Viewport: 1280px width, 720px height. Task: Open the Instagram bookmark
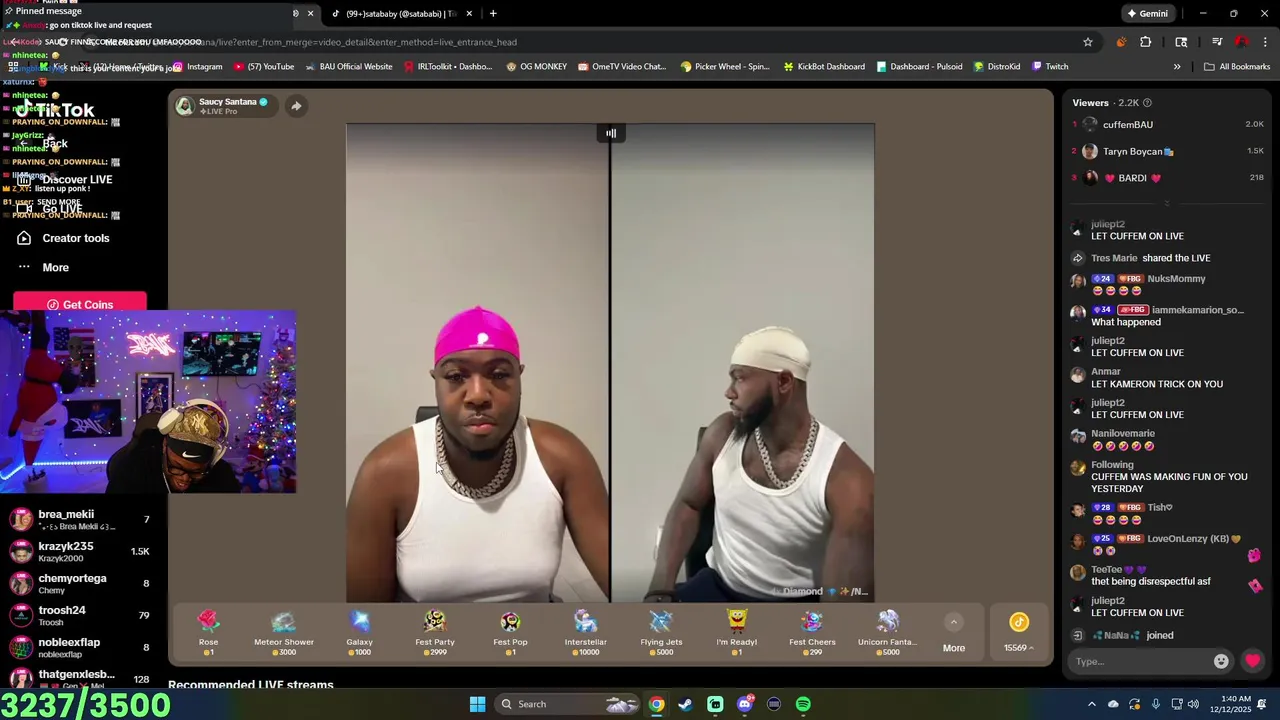tap(197, 67)
